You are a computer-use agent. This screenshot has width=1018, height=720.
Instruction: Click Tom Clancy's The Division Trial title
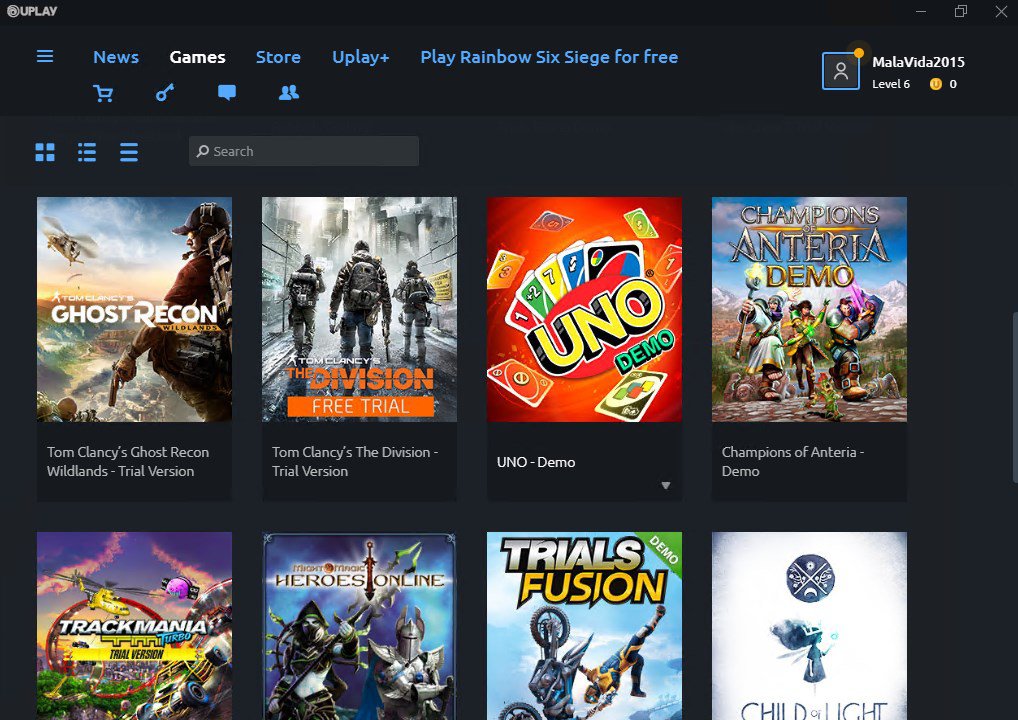coord(355,462)
